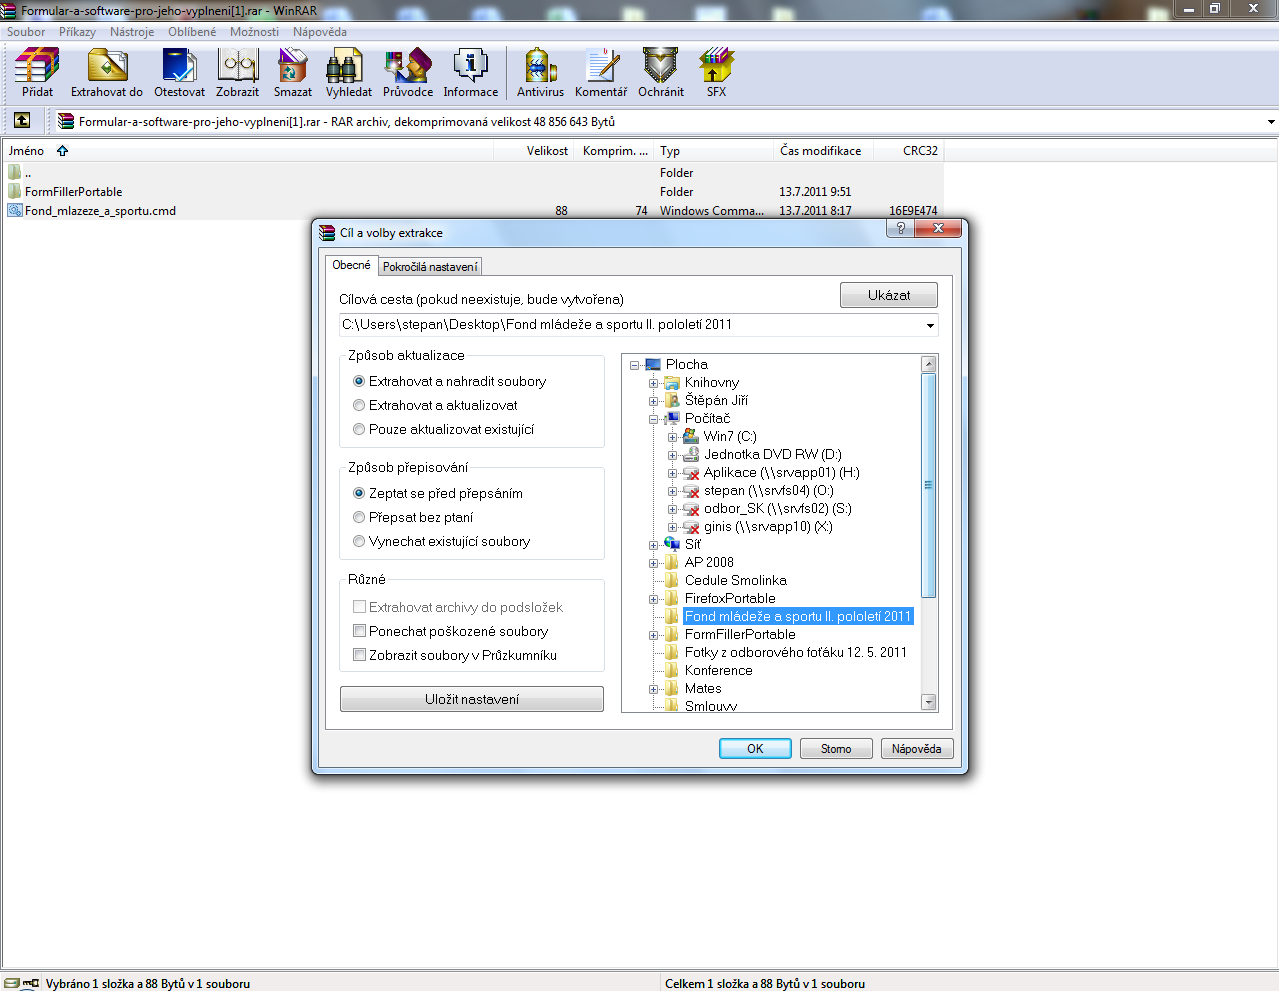
Task: Expand the Knihovny tree node
Action: (654, 383)
